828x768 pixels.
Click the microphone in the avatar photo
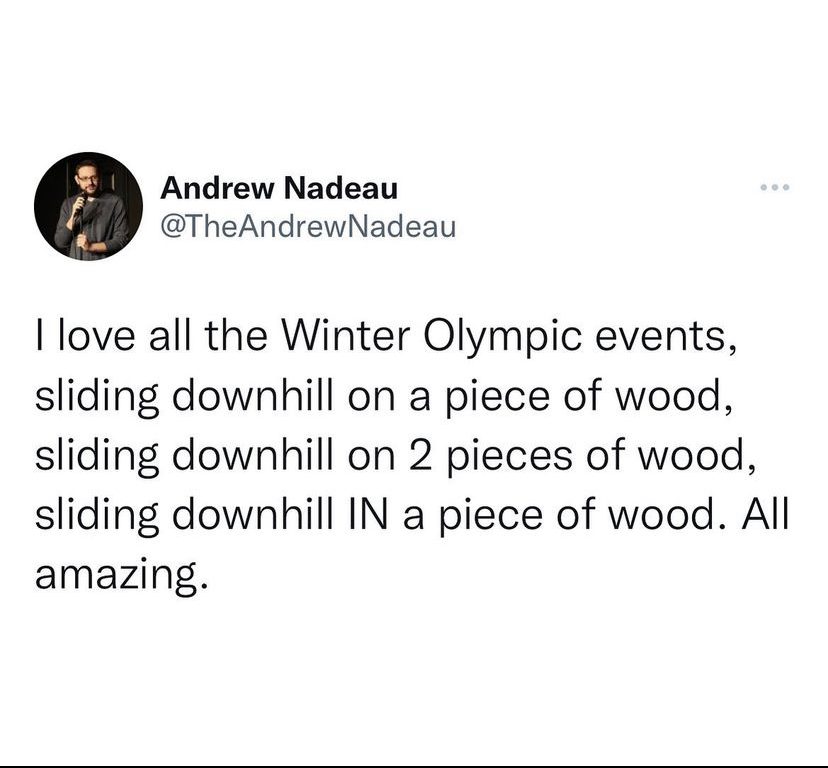[x=81, y=203]
